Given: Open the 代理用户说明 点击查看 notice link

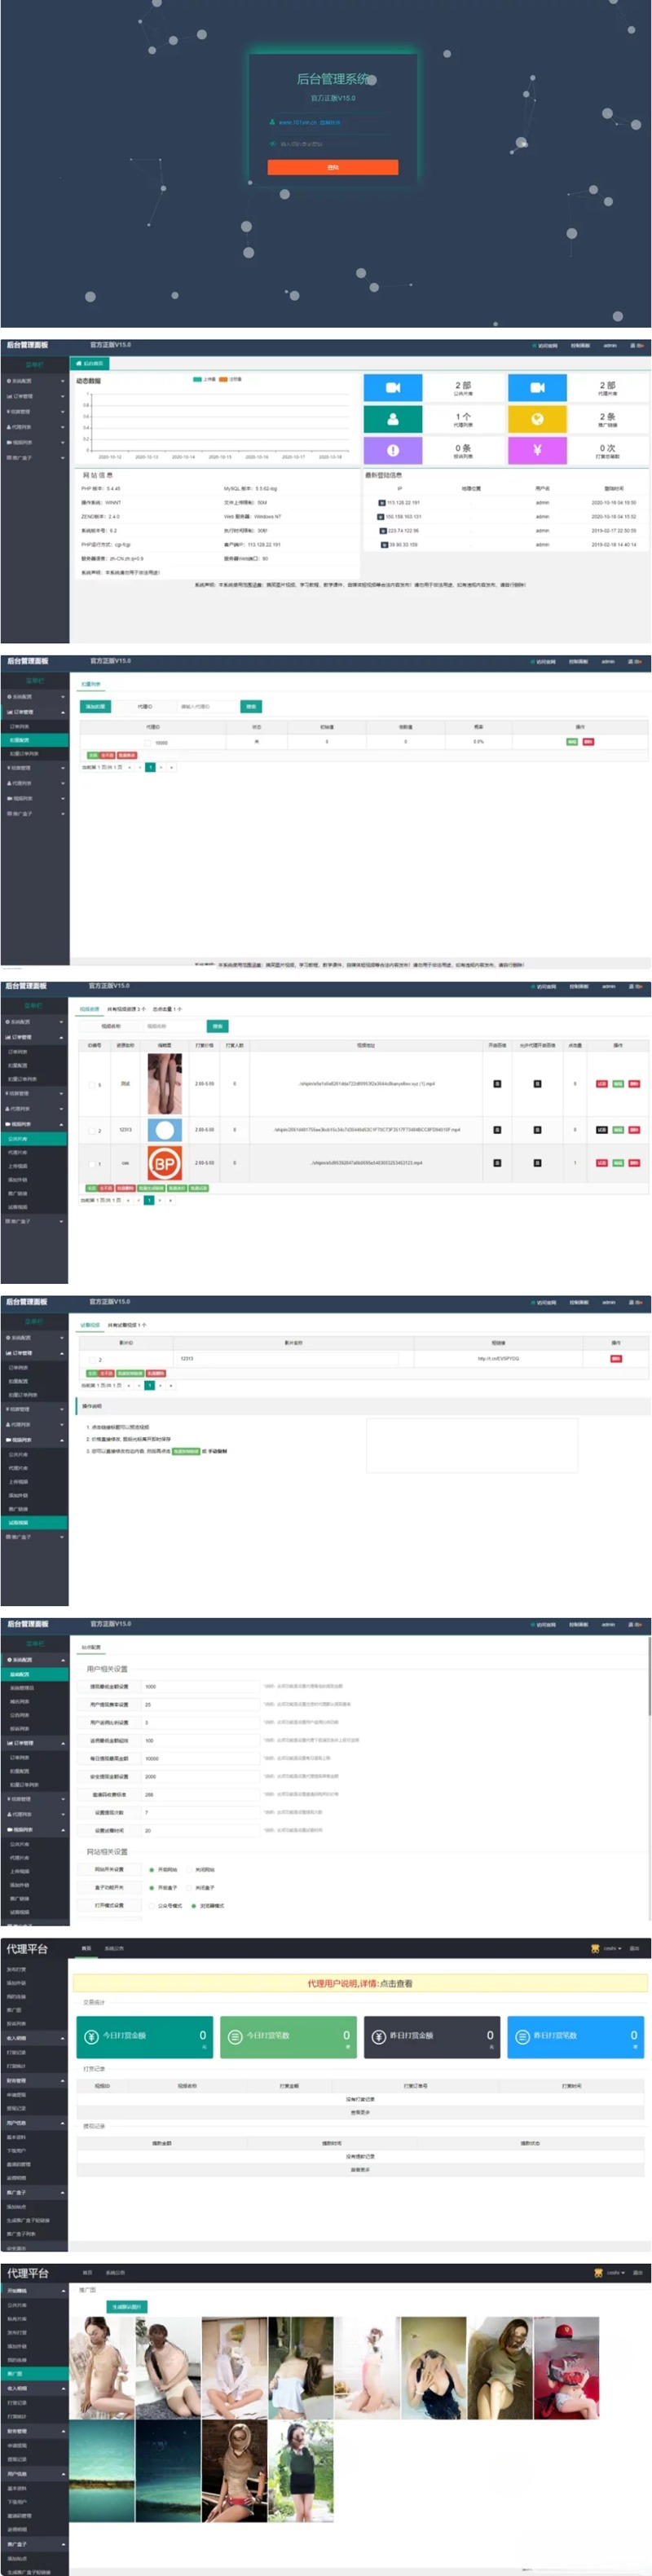Looking at the screenshot, I should [x=359, y=1983].
